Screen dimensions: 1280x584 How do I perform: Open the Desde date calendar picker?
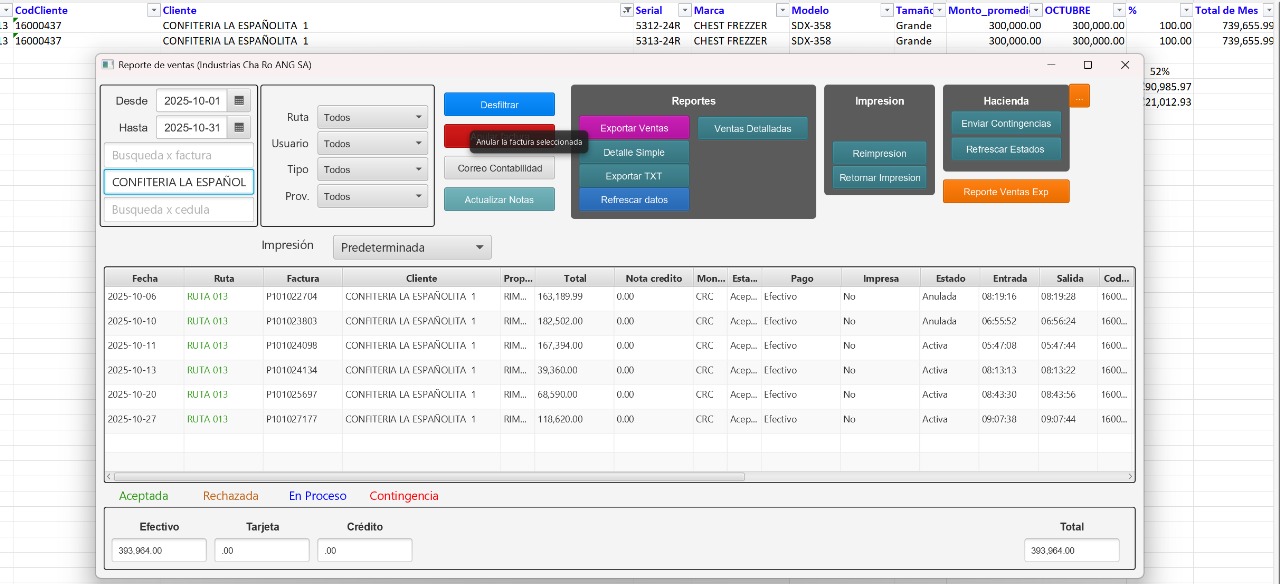(x=239, y=101)
